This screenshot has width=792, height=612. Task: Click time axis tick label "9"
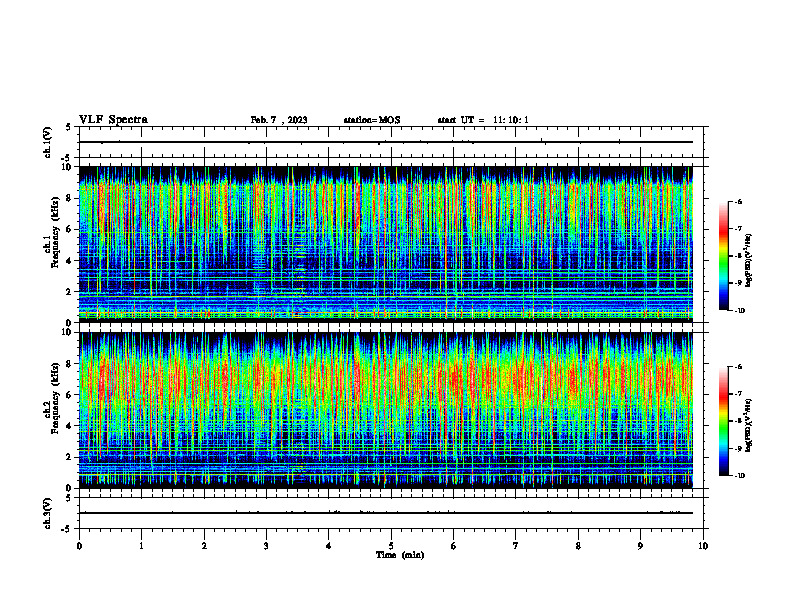coord(640,546)
